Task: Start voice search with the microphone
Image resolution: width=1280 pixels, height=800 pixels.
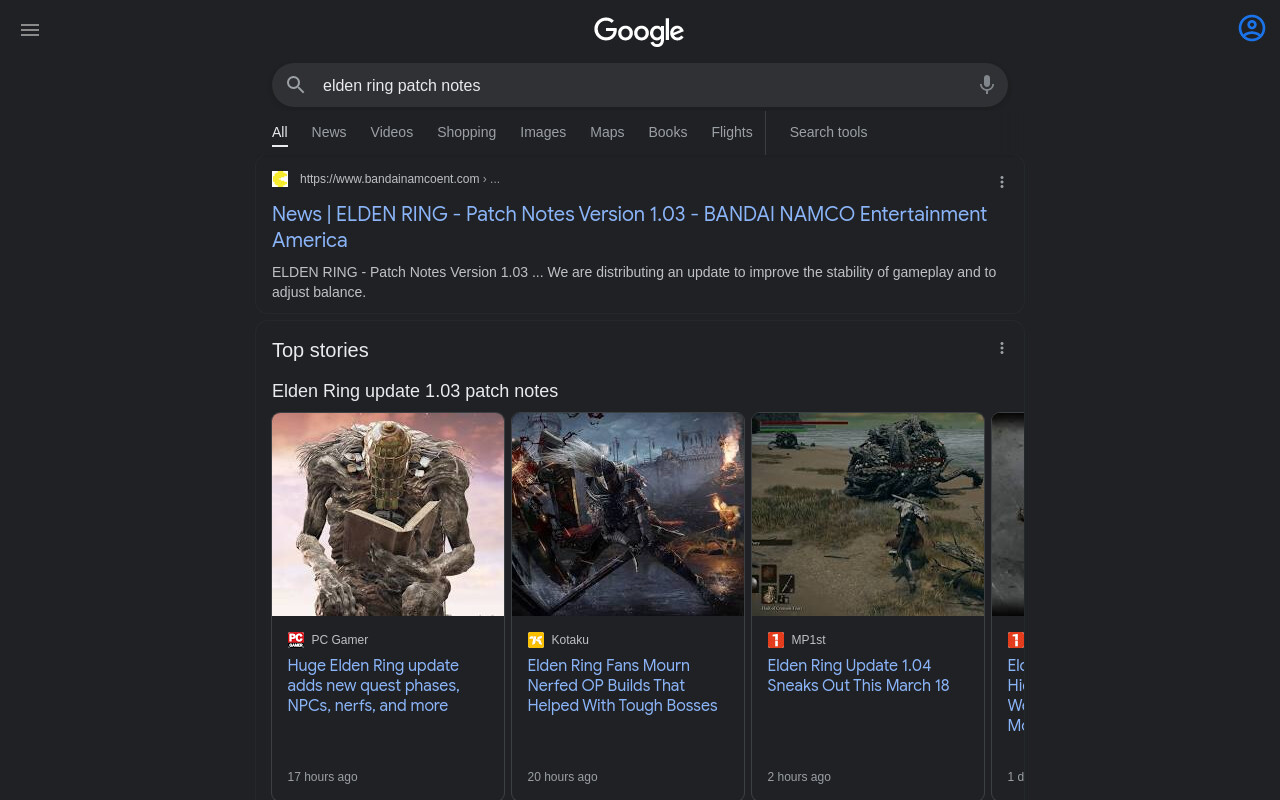Action: pos(987,85)
